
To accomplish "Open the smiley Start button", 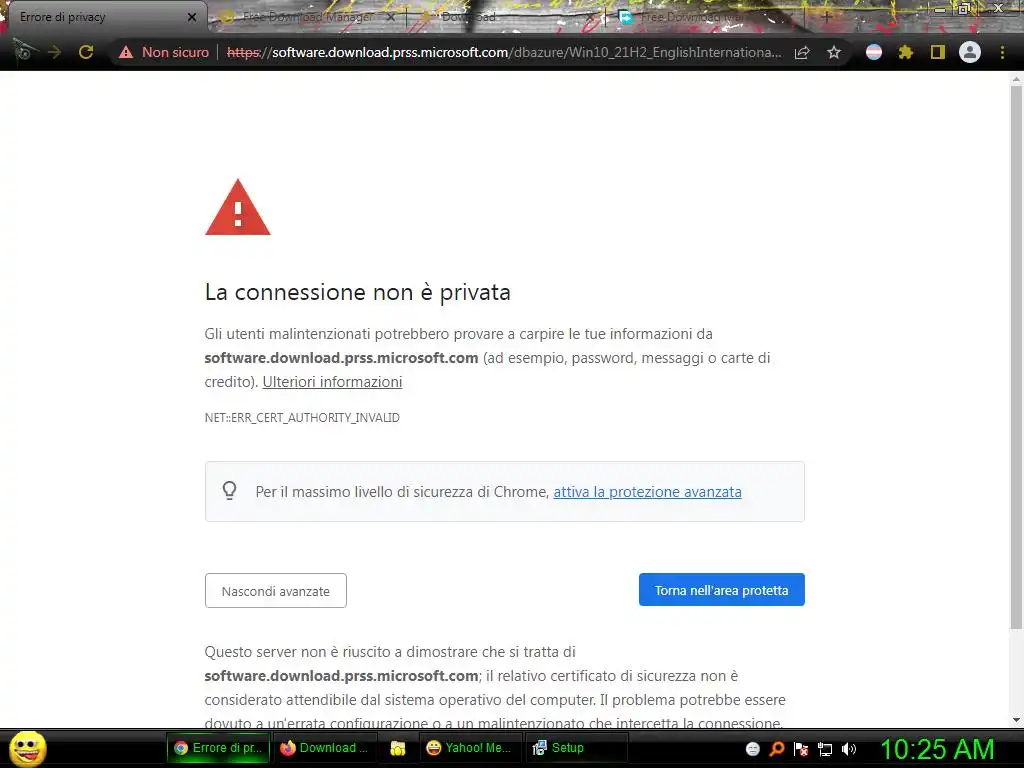I will (27, 748).
